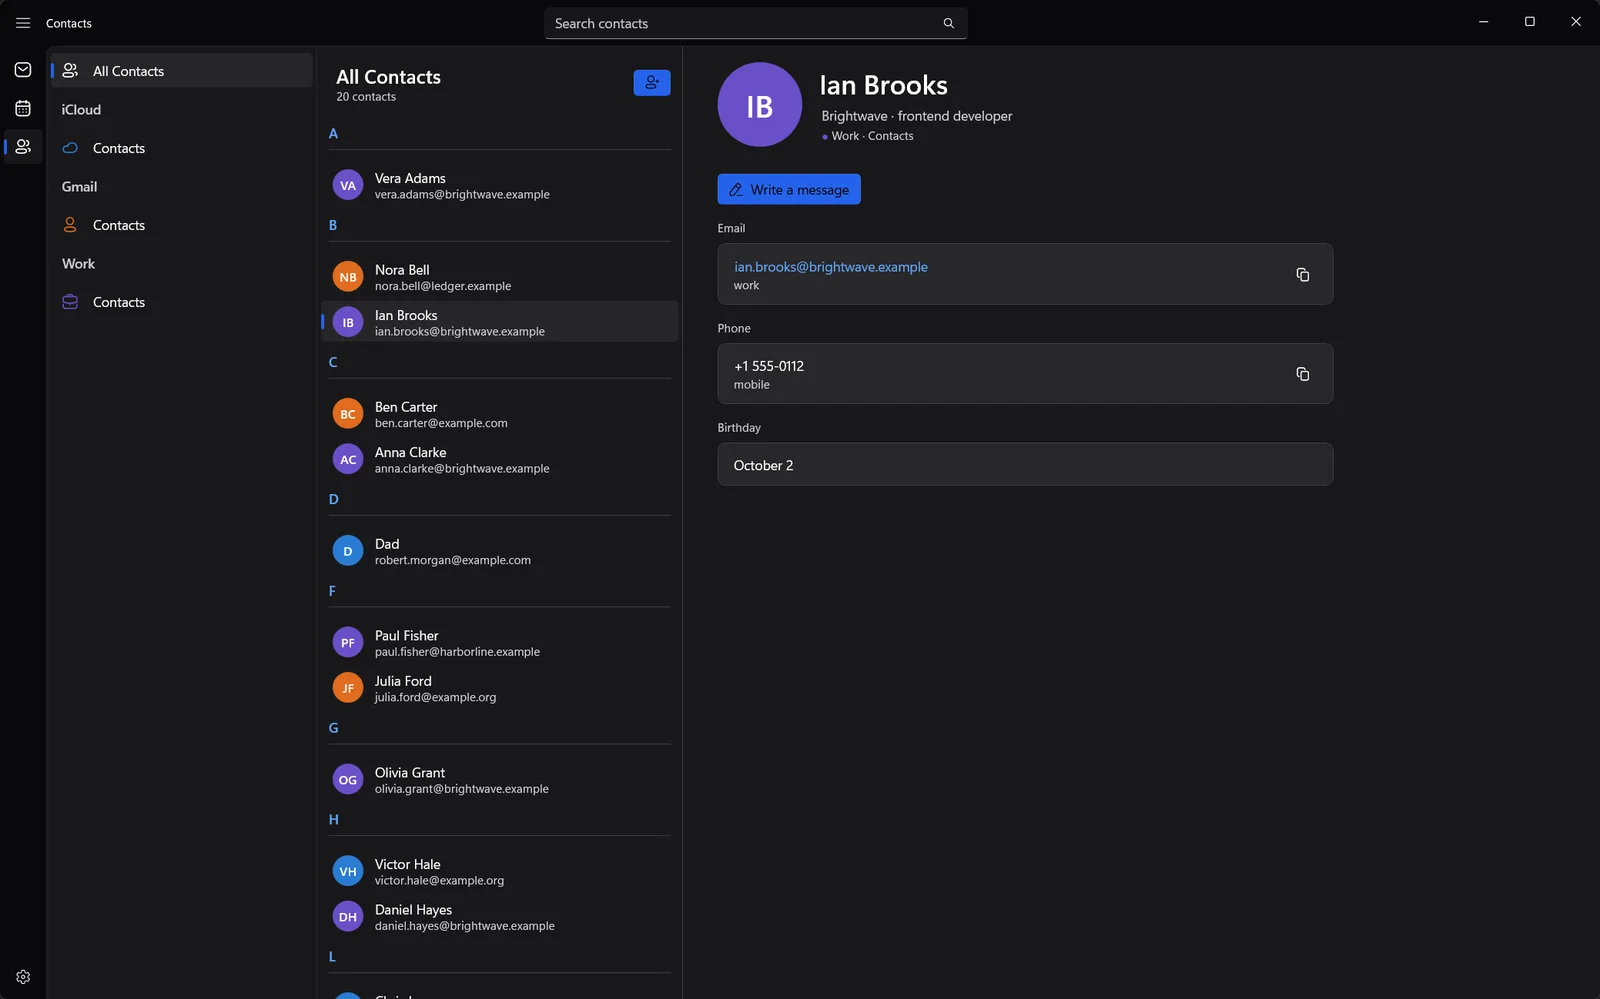Click Olivia Grant OG avatar
This screenshot has width=1600, height=999.
tap(348, 780)
